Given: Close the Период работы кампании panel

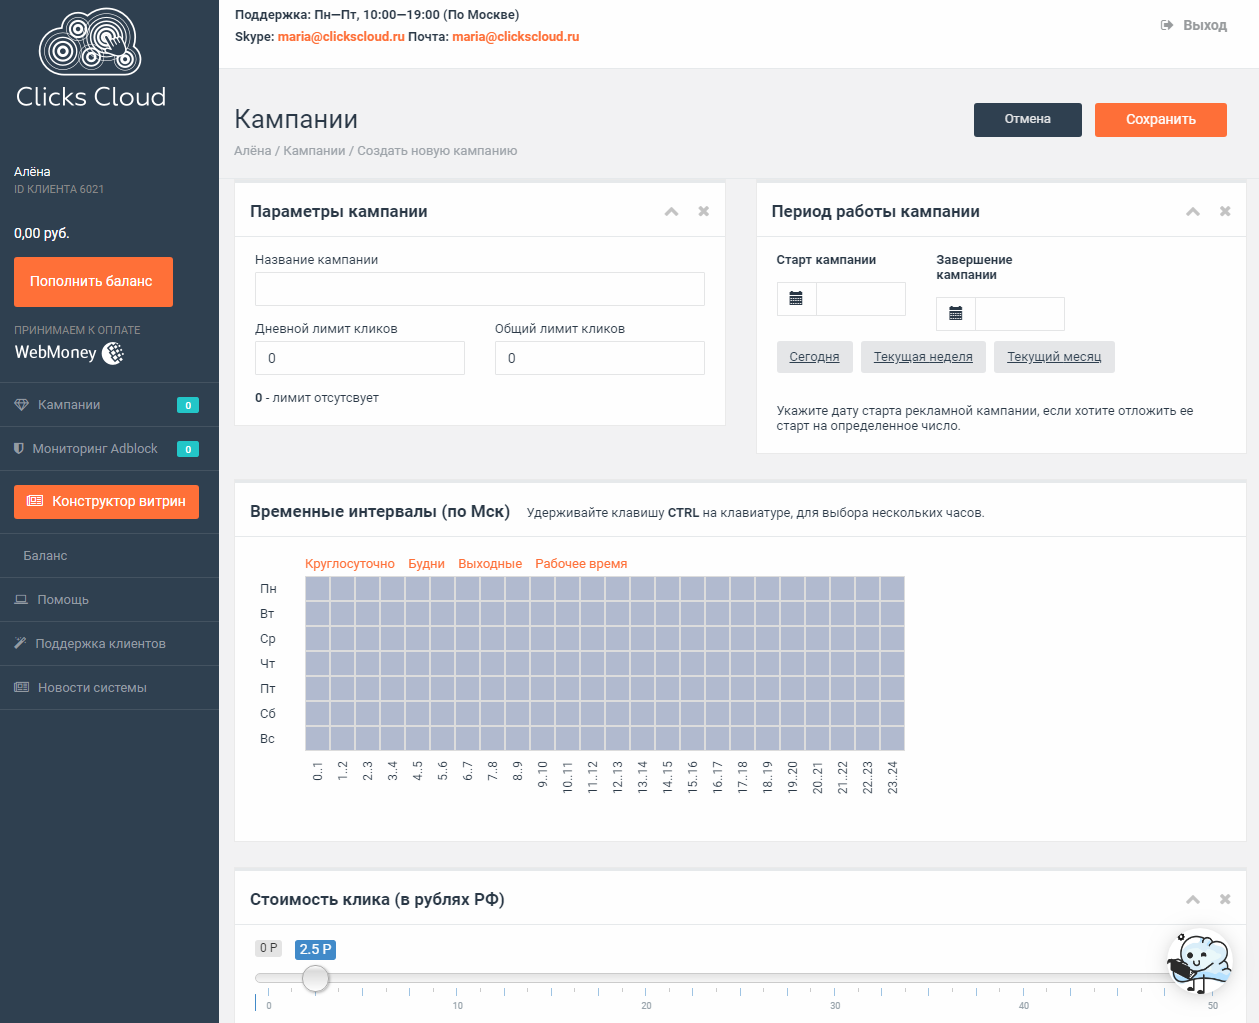Looking at the screenshot, I should tap(1225, 211).
